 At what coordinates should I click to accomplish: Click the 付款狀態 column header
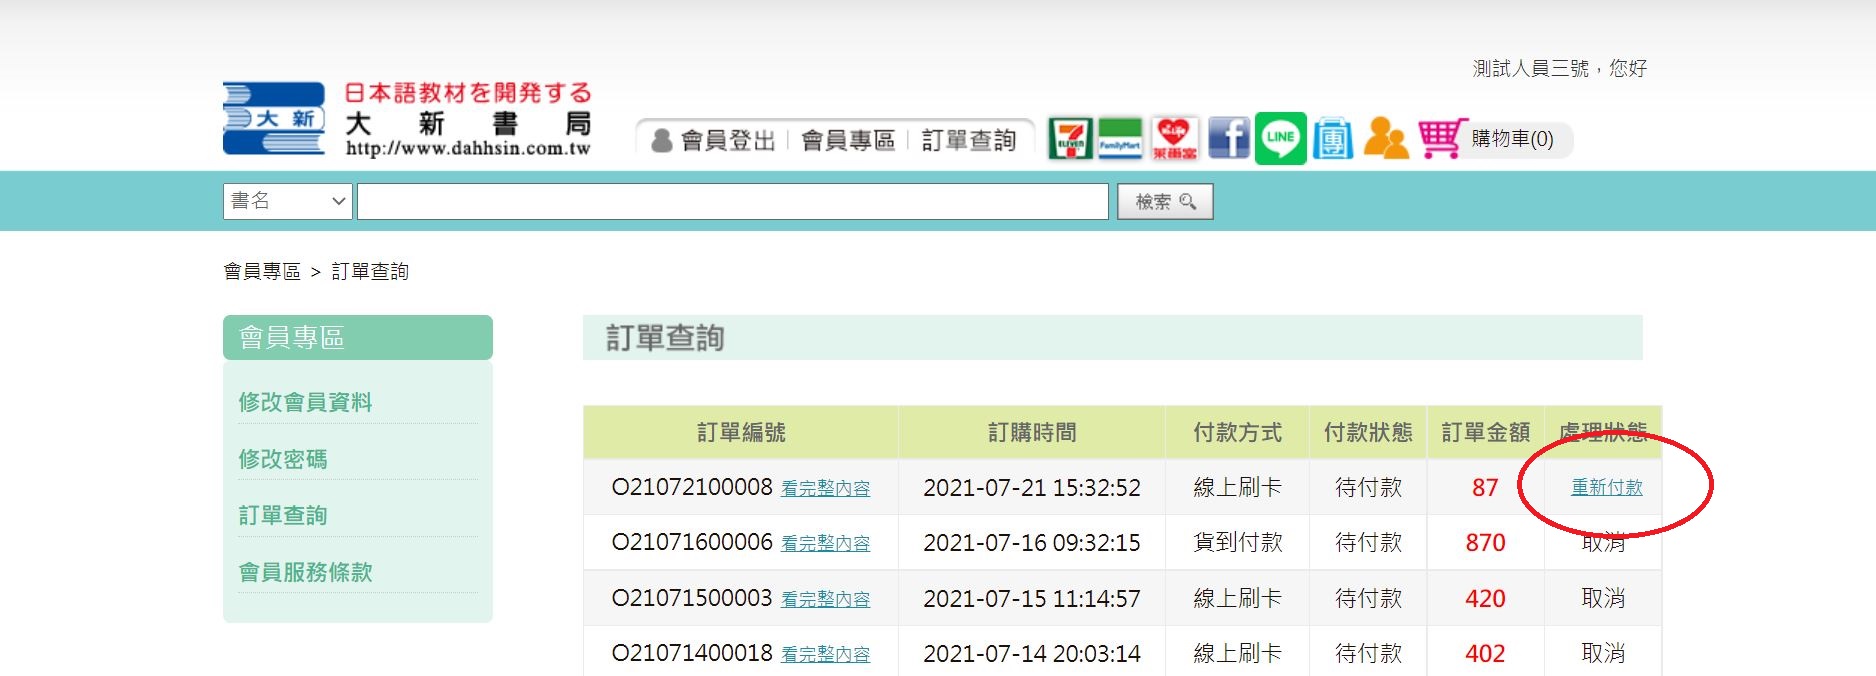[1368, 432]
